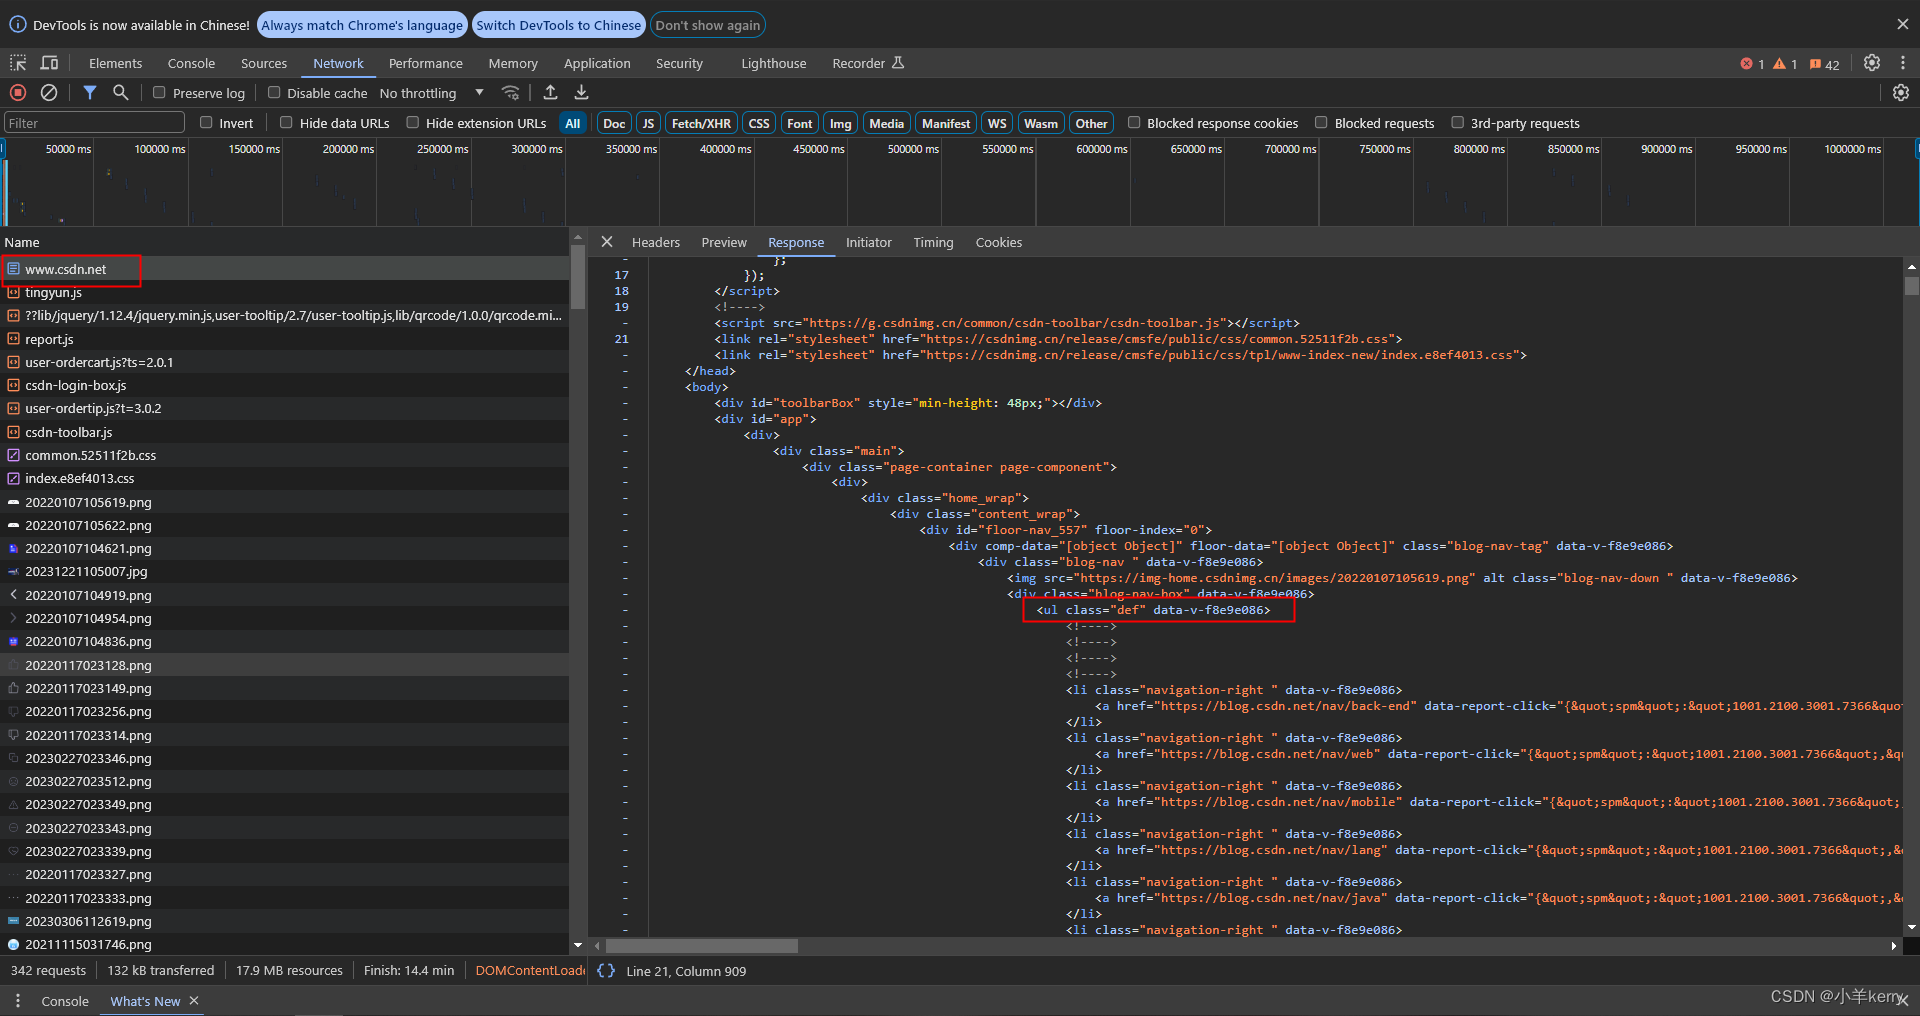1920x1016 pixels.
Task: Open DevTools main settings gear
Action: coord(1872,63)
